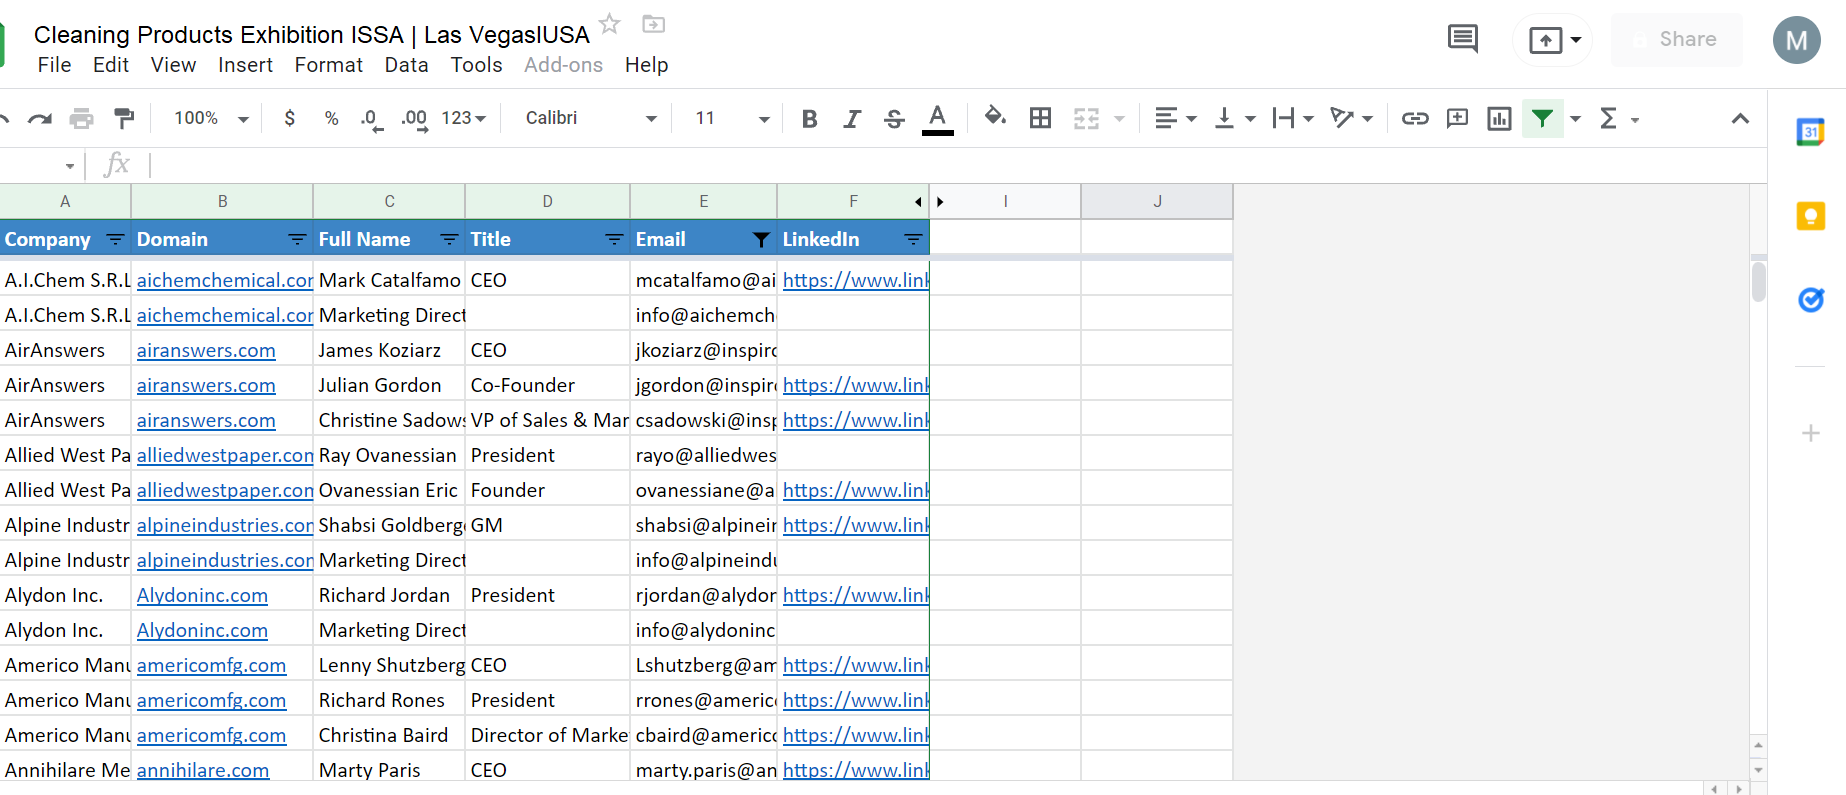Click the borders icon
The image size is (1846, 795).
[1040, 118]
